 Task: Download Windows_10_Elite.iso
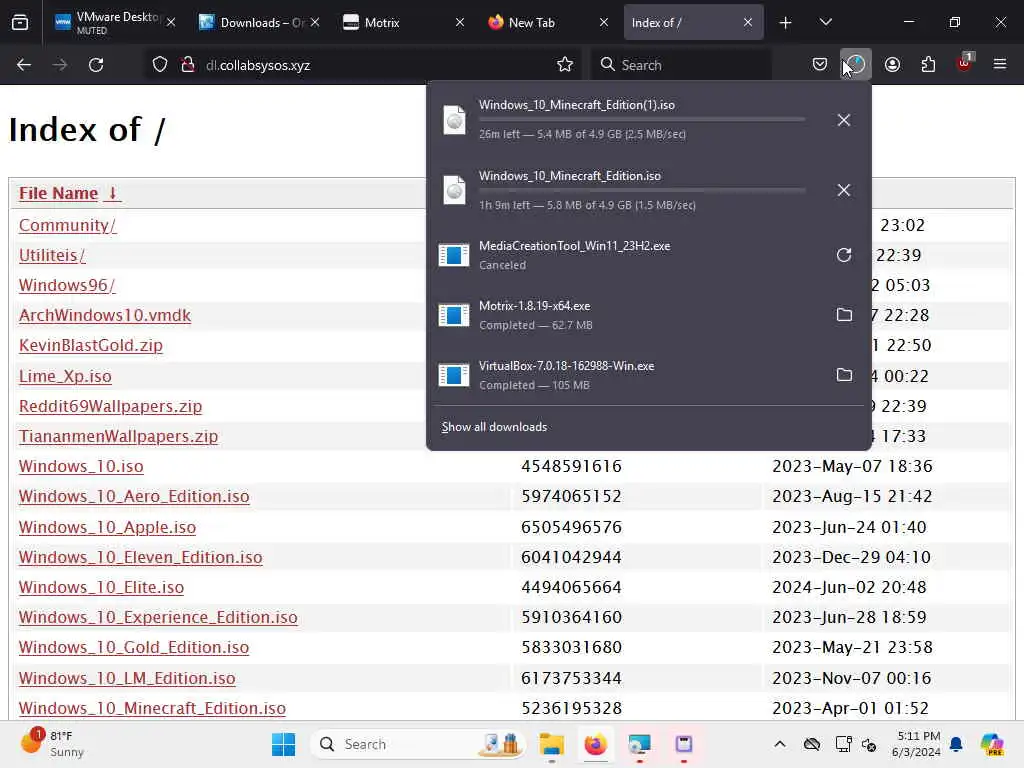click(101, 587)
